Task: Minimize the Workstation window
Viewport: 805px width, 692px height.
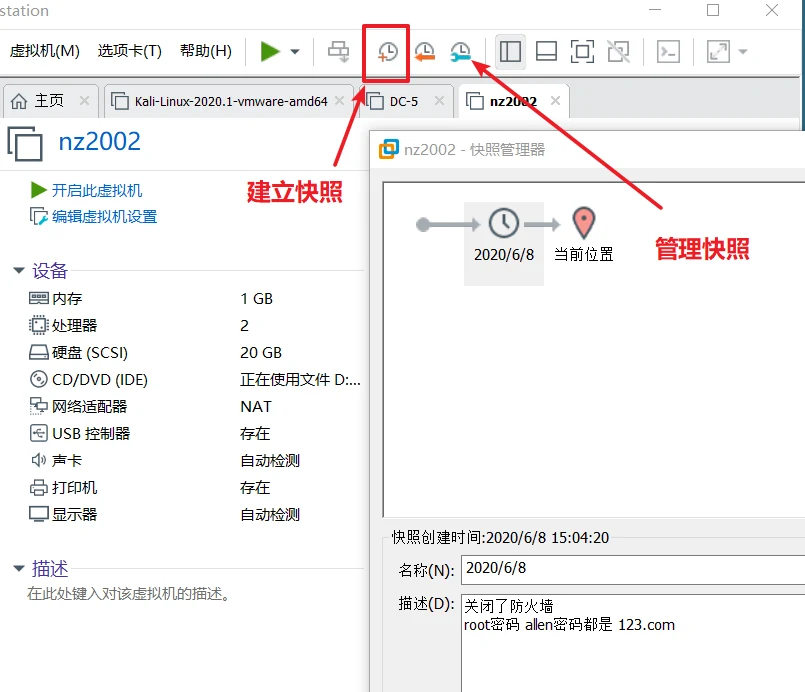Action: [655, 10]
